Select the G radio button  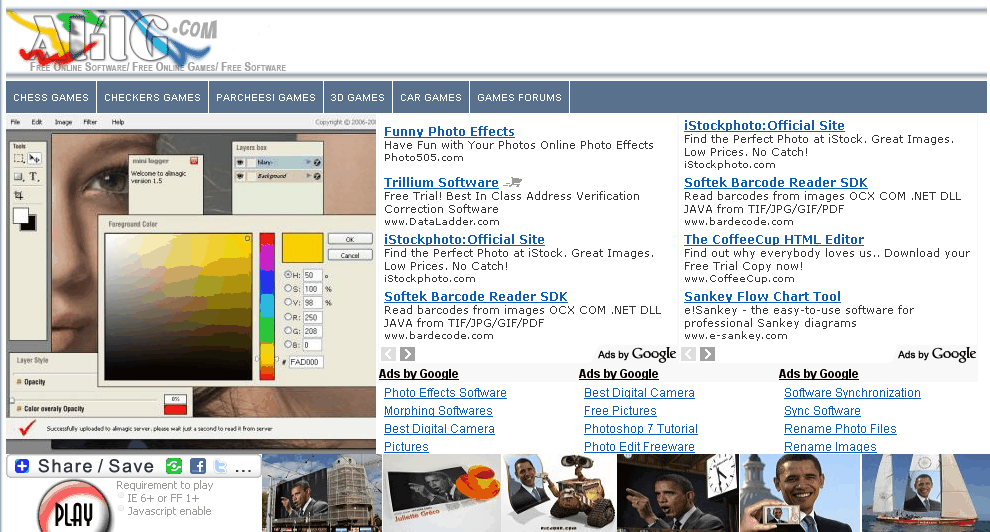tap(288, 331)
